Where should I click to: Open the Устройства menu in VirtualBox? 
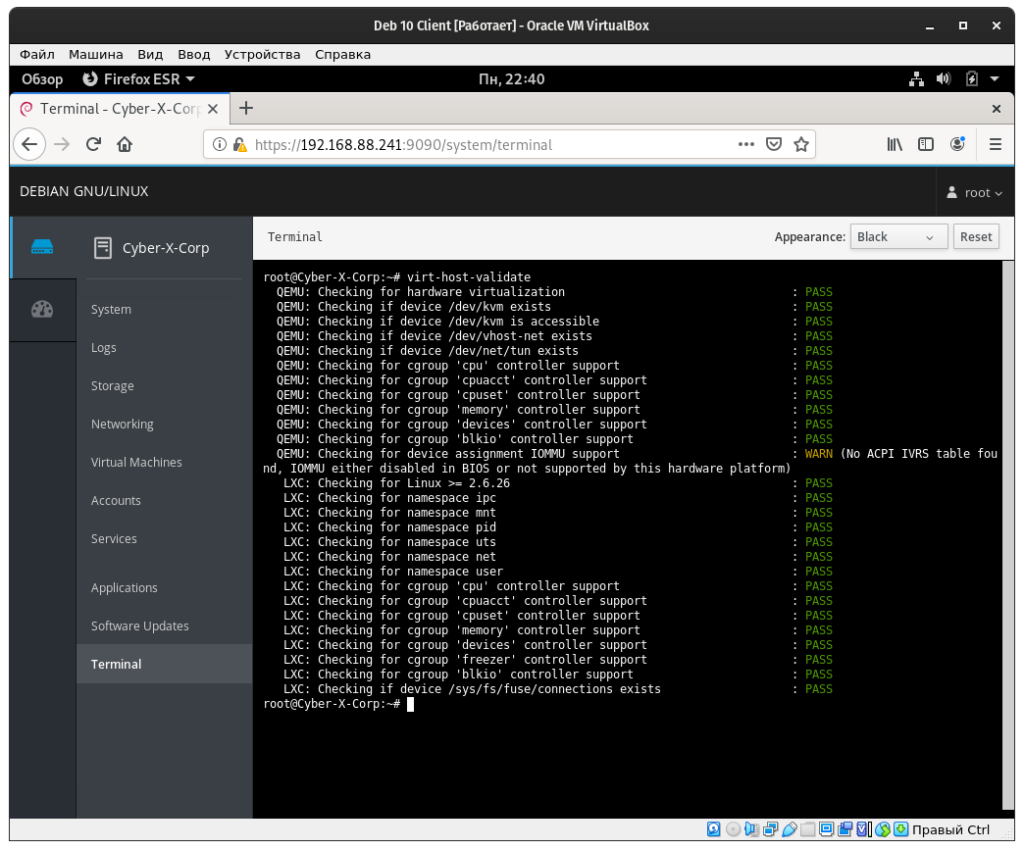(262, 54)
